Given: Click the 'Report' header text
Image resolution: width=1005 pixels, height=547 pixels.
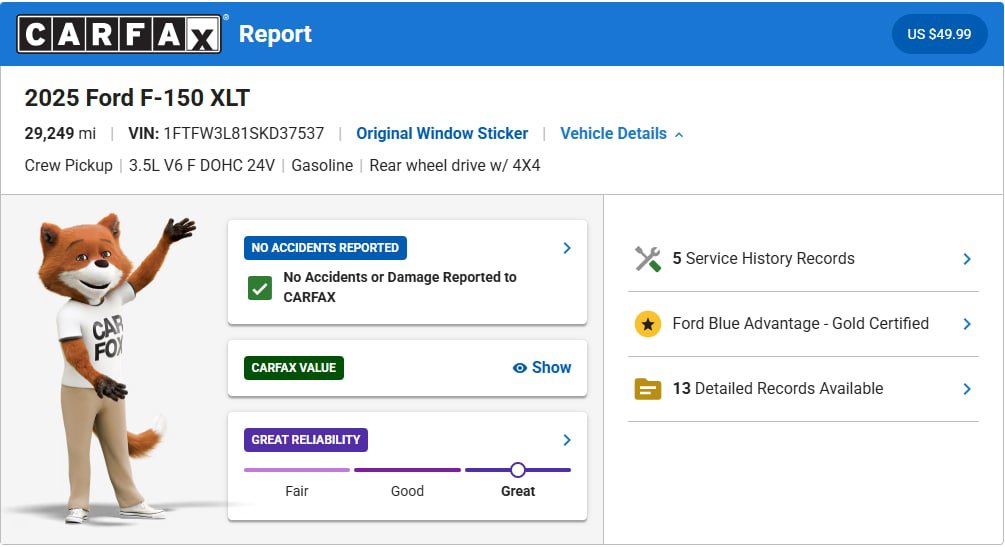Looking at the screenshot, I should 275,34.
